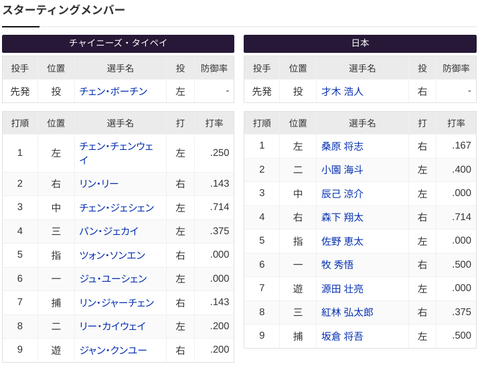The height and width of the screenshot is (366, 480).
Task: Open pitcher link 才木 浩人
Action: pyautogui.click(x=342, y=91)
